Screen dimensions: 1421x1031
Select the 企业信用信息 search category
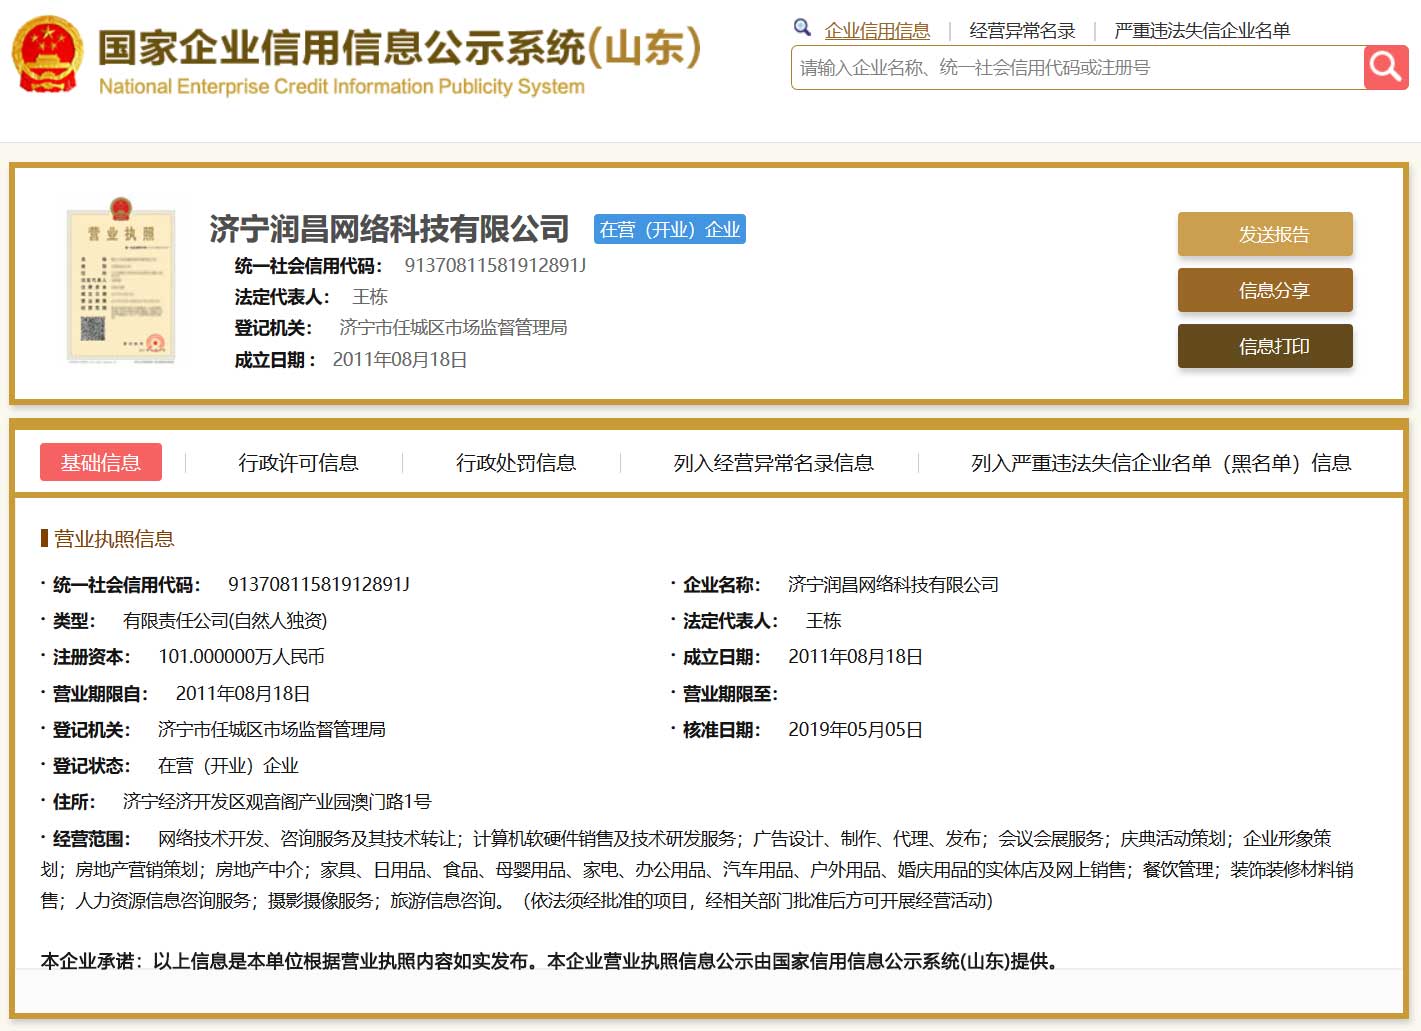click(877, 31)
